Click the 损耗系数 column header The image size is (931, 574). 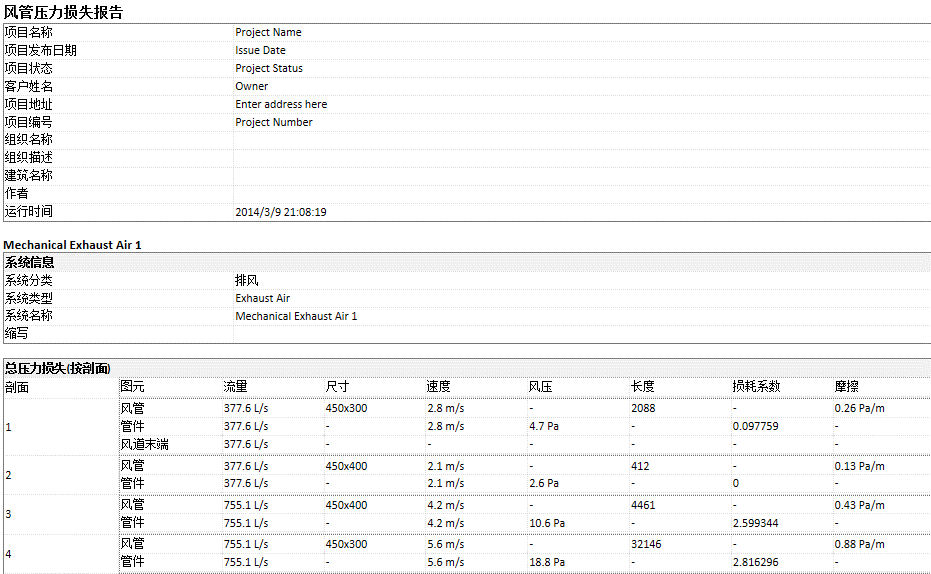click(756, 386)
